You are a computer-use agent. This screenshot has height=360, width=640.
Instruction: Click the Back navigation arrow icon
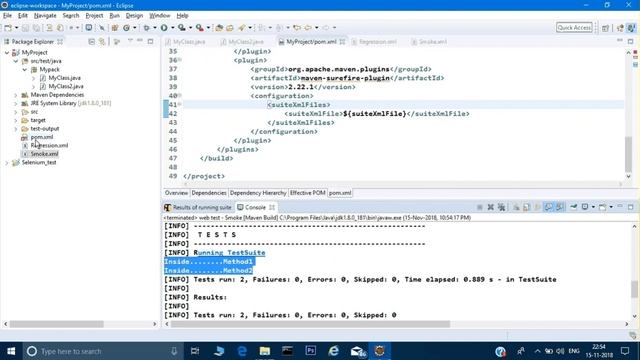tap(308, 28)
